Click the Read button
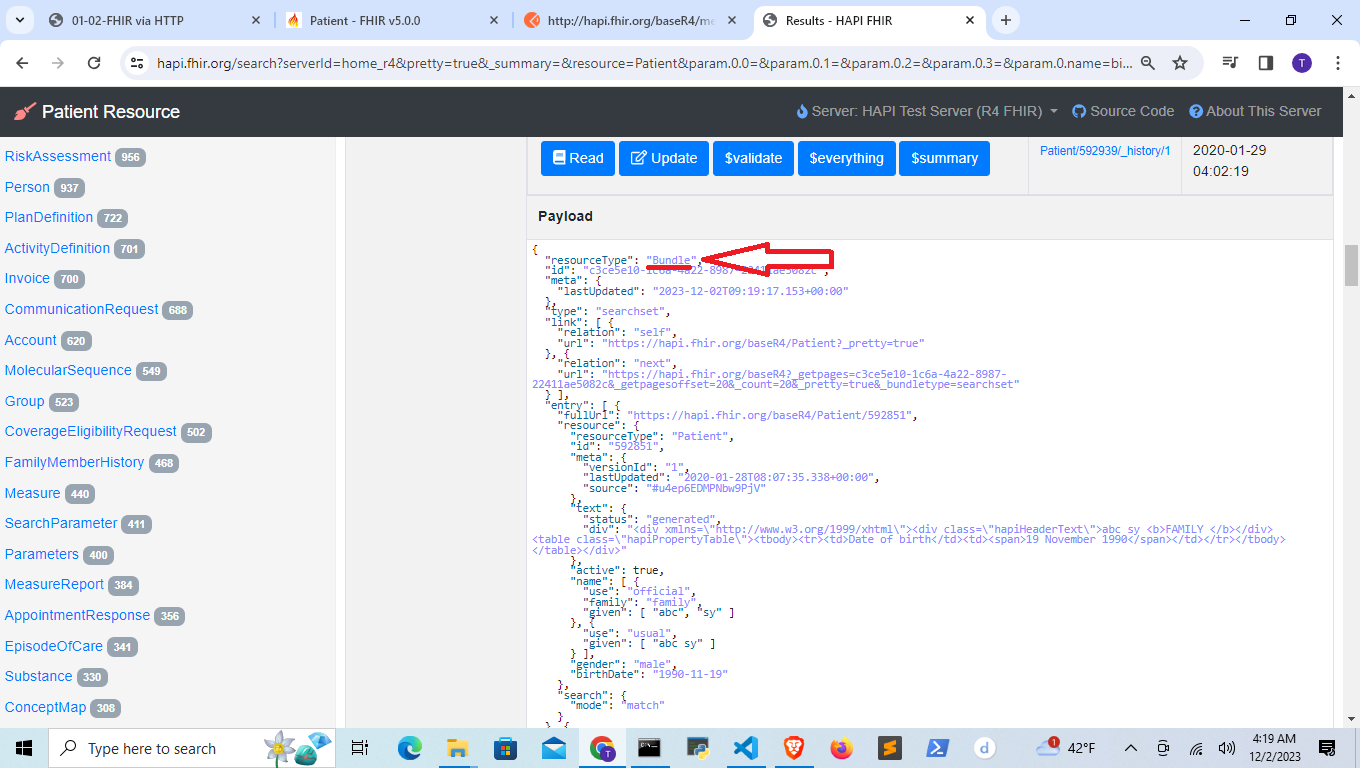This screenshot has height=768, width=1360. point(577,158)
